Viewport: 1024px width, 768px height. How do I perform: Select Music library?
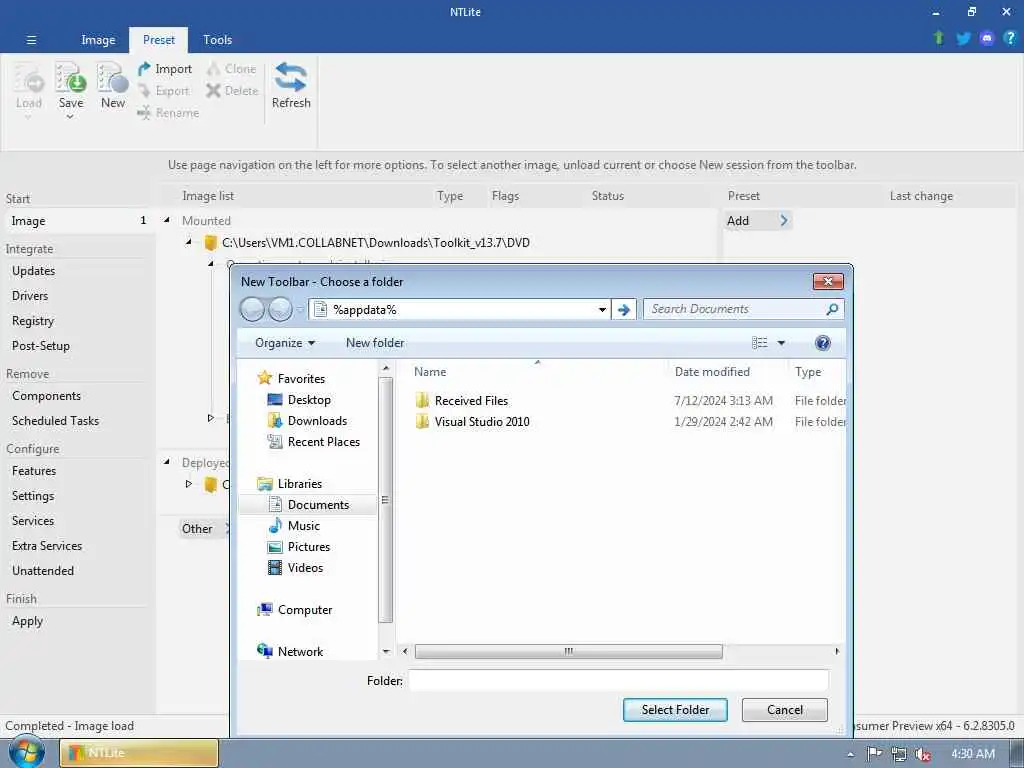(x=303, y=526)
